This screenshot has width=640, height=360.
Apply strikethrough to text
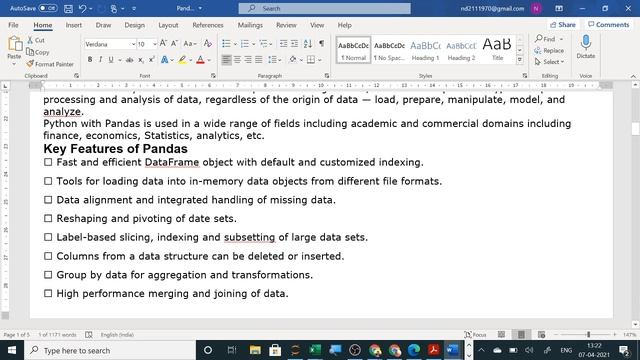[x=130, y=60]
